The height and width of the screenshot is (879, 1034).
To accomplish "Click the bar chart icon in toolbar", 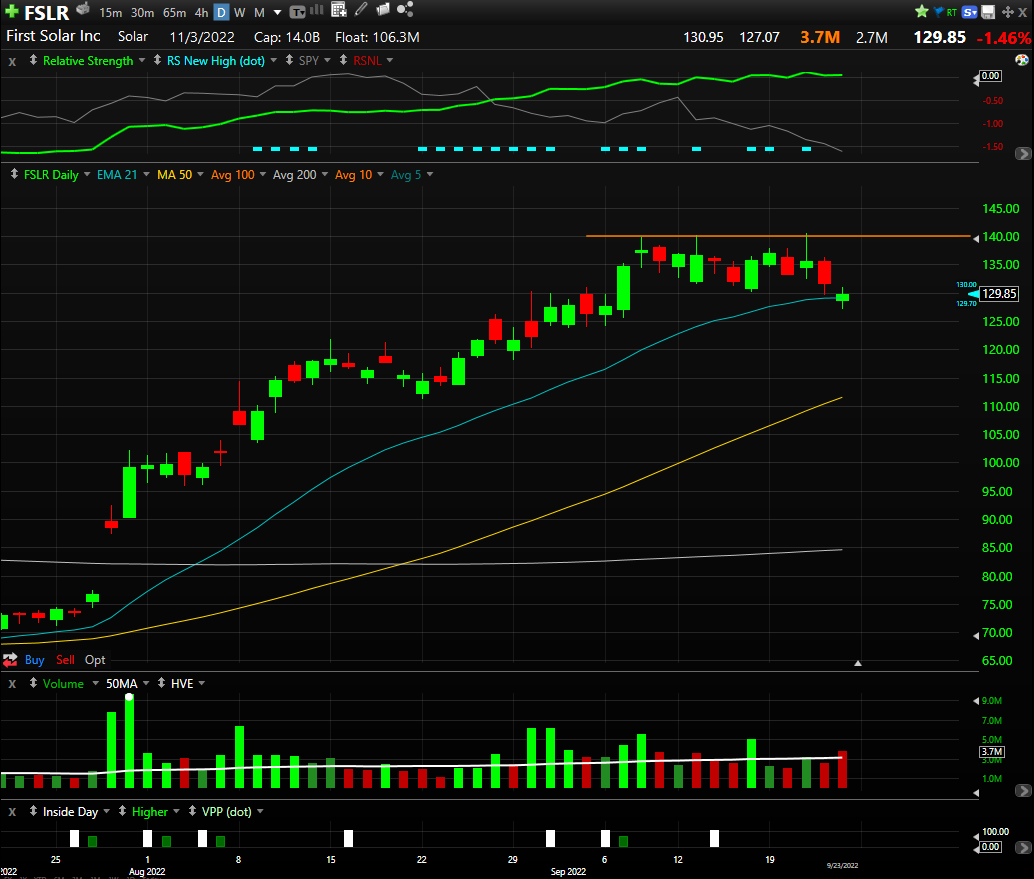I will (317, 9).
